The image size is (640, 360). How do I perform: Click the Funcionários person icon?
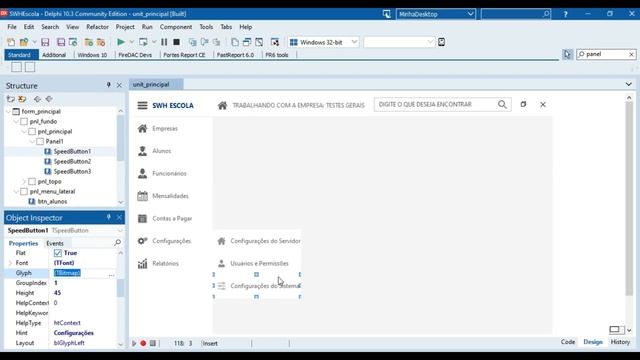coord(142,173)
